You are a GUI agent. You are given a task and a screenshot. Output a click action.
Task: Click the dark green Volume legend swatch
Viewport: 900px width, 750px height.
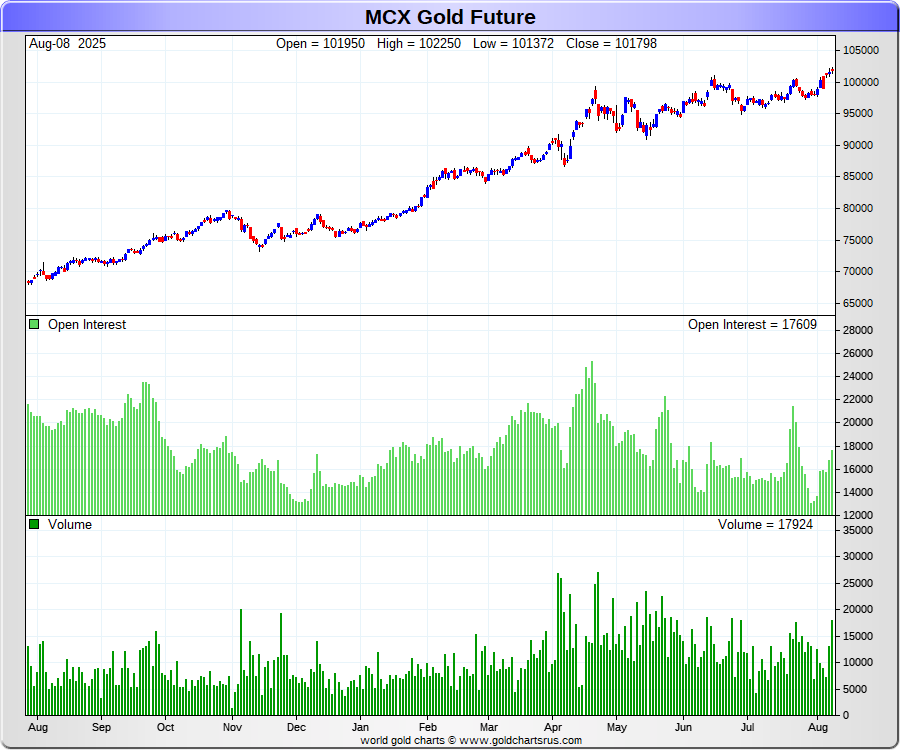(x=34, y=524)
